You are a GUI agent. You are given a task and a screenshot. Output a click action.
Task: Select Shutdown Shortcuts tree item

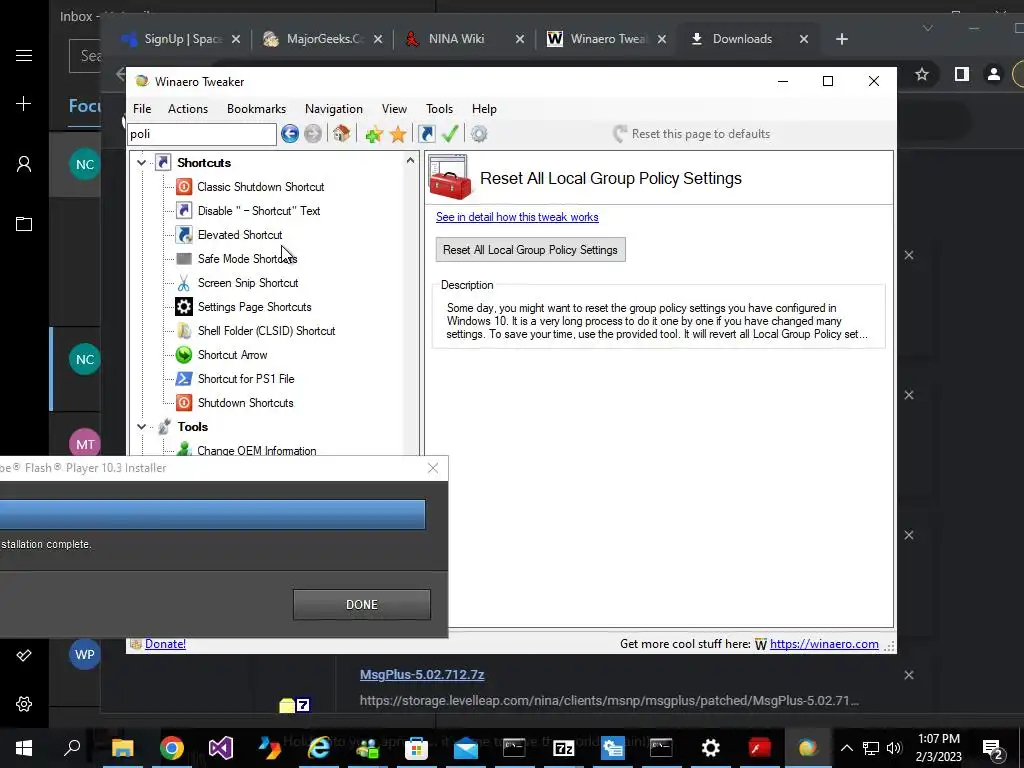(246, 403)
